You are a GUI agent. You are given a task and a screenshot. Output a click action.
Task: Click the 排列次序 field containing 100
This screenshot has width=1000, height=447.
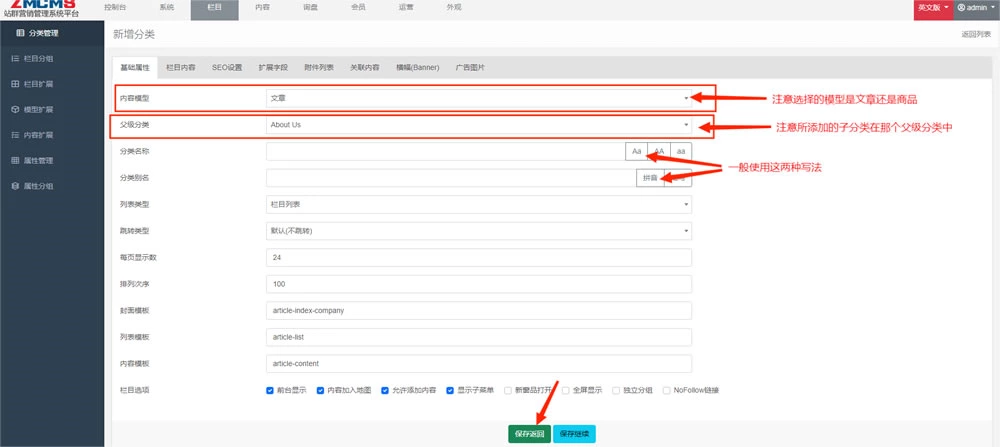click(x=479, y=284)
